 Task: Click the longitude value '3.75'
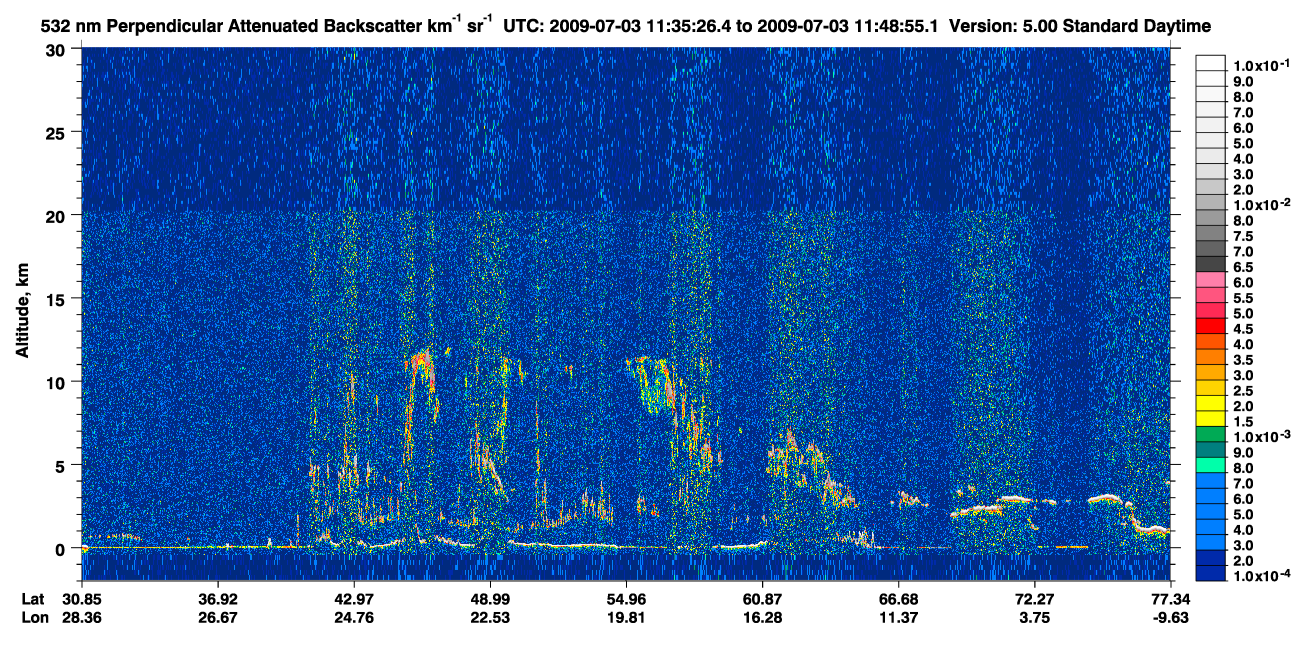[x=1034, y=617]
